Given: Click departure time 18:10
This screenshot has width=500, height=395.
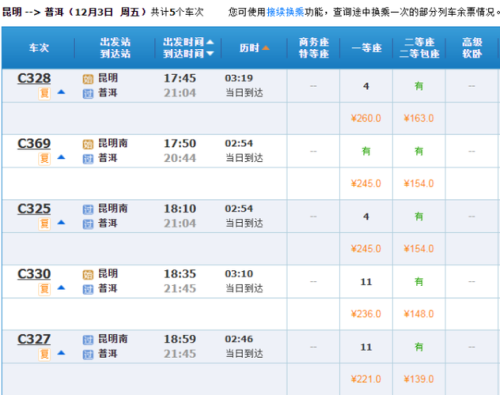Looking at the screenshot, I should (180, 209).
